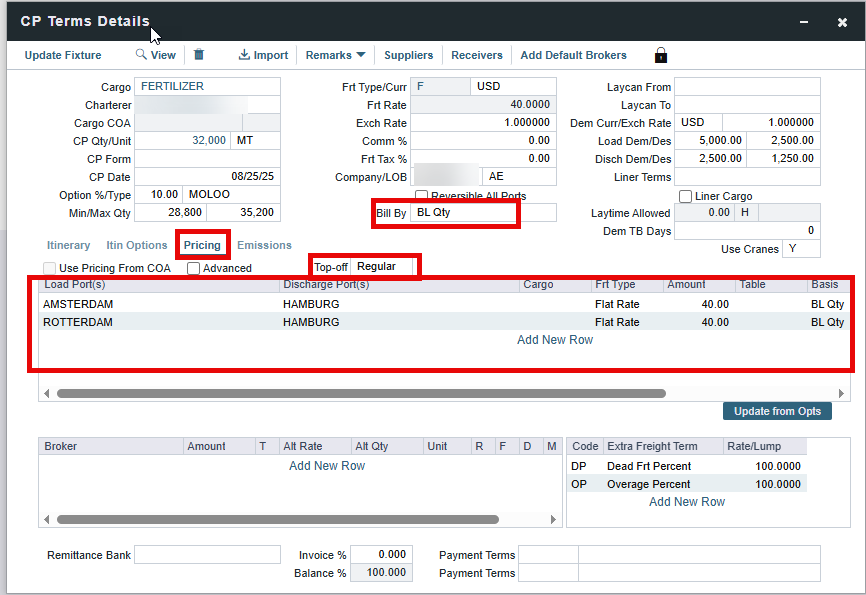Open the Top-off Regular dropdown
The image size is (866, 595).
(x=384, y=266)
